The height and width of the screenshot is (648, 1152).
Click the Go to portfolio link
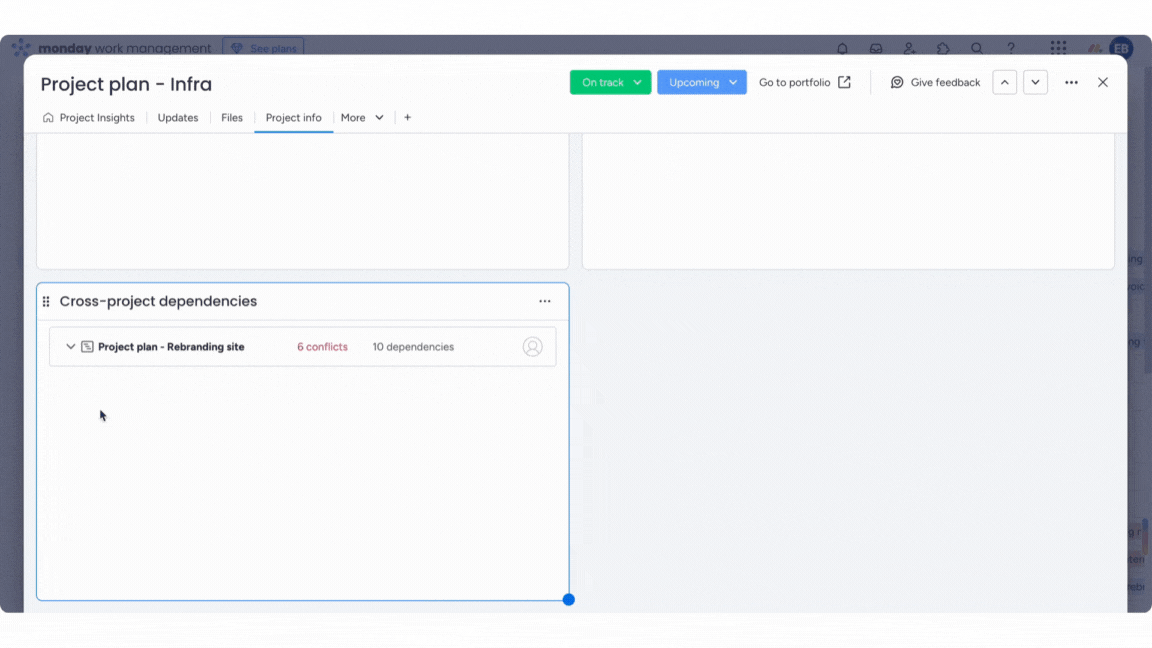pos(804,82)
